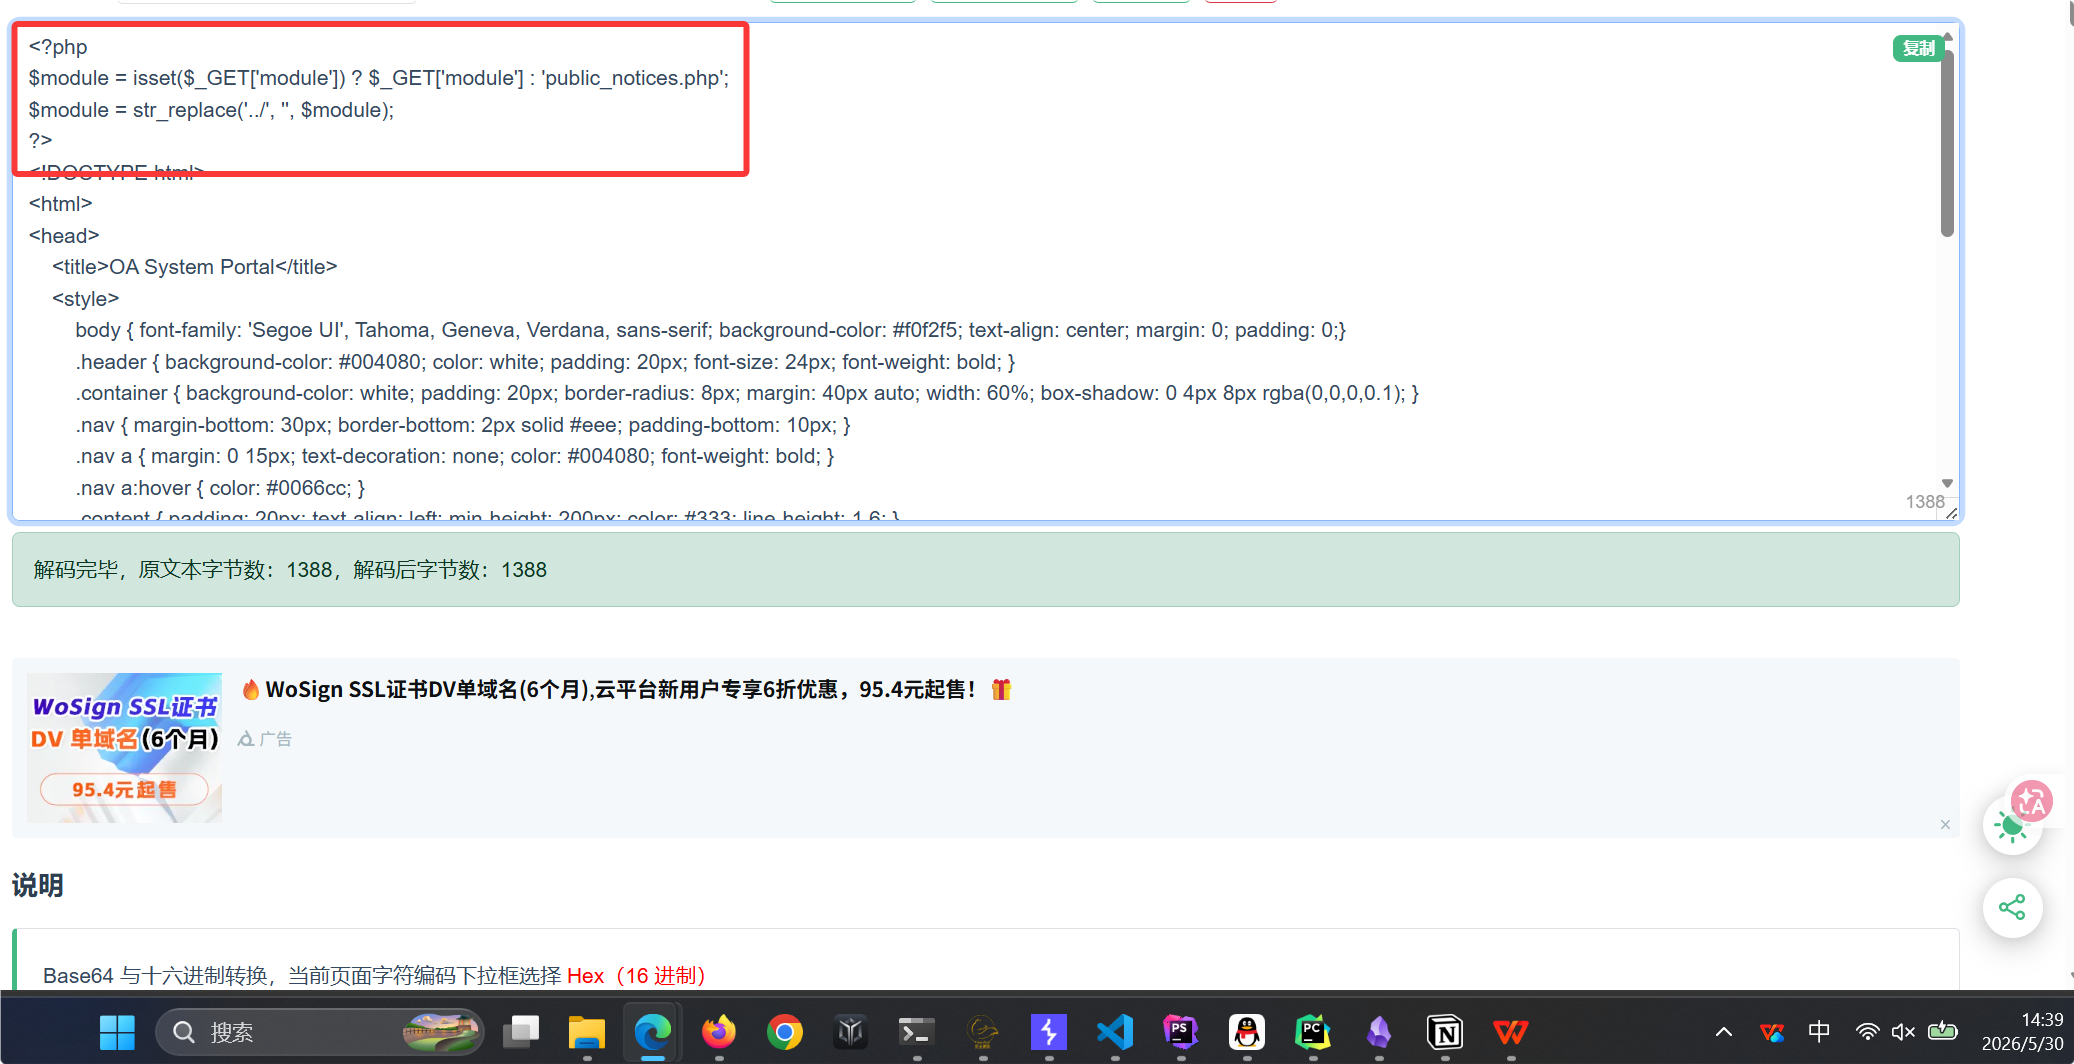Open Task View from the taskbar
2074x1064 pixels.
(x=521, y=1032)
